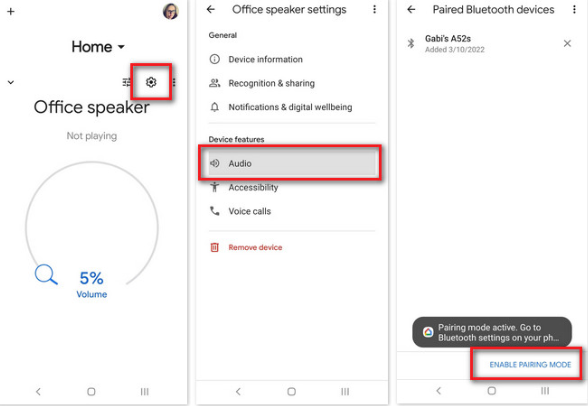
Task: Open overflow menu in Paired Bluetooth devices
Action: (x=574, y=10)
